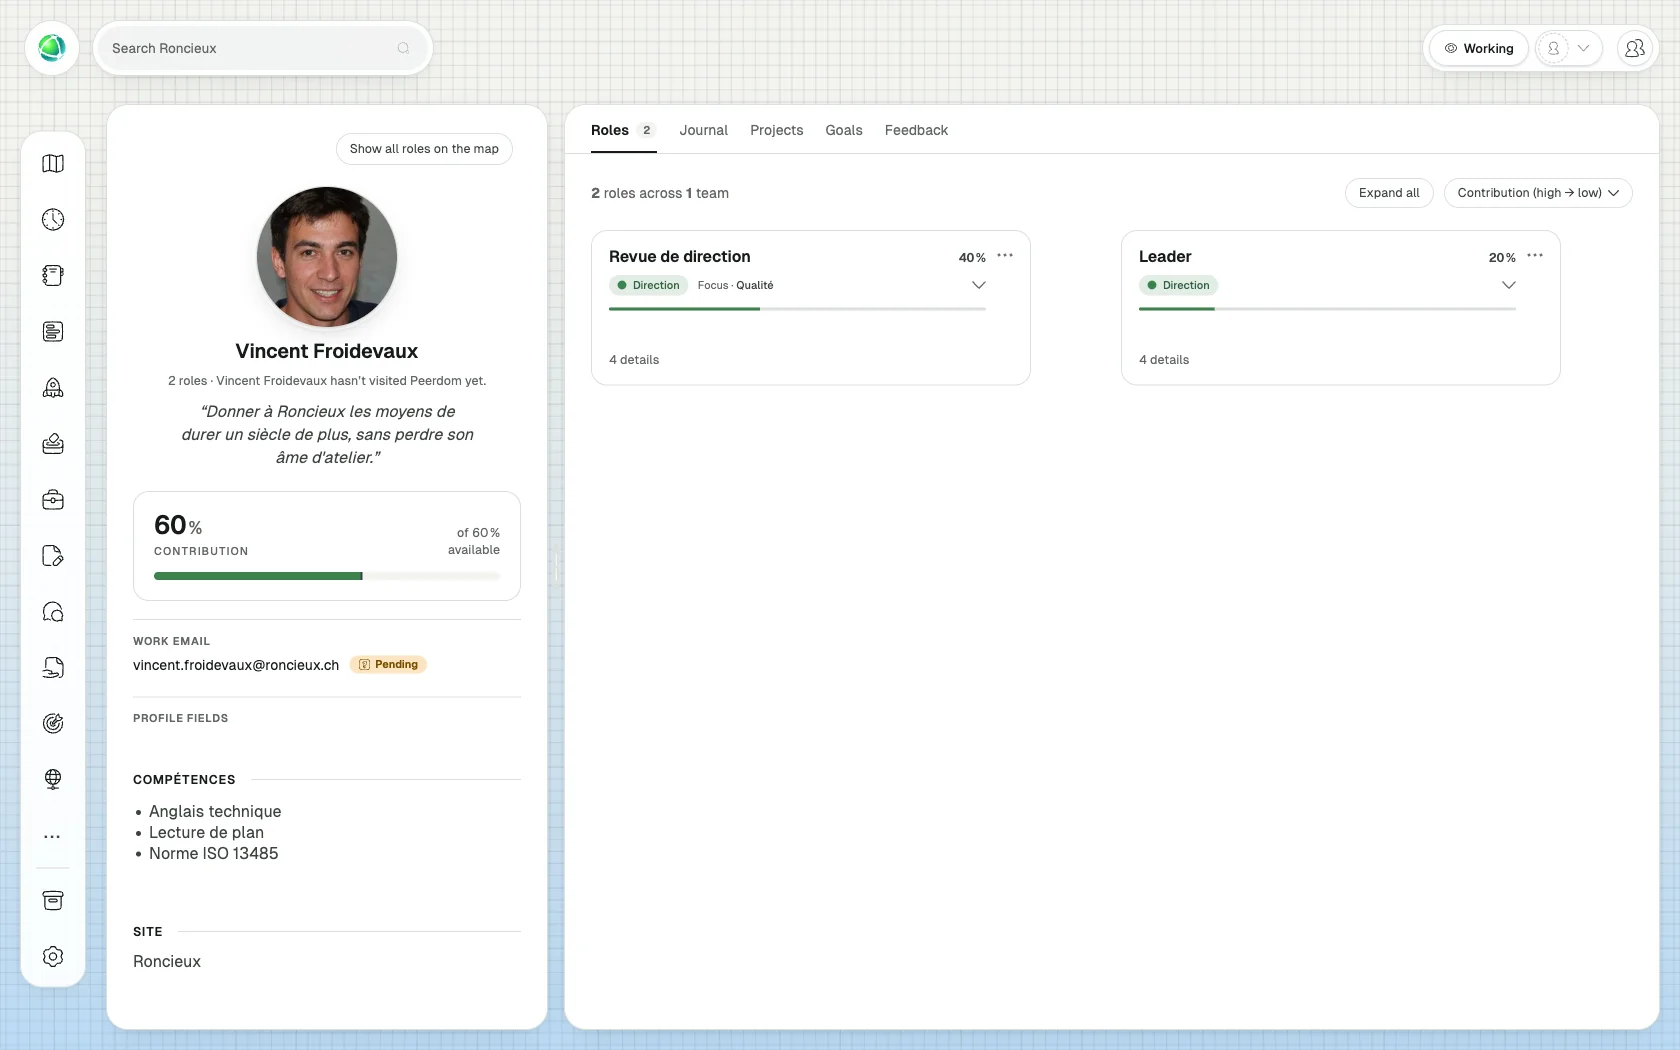Open the hand-holding-document sidebar icon
1680x1050 pixels.
coord(53,668)
